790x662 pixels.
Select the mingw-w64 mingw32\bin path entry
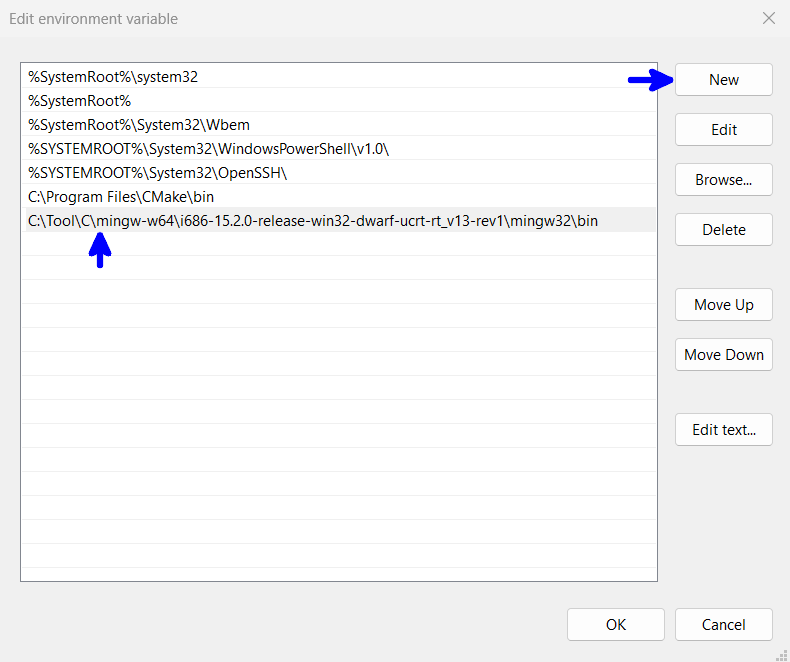pyautogui.click(x=339, y=221)
